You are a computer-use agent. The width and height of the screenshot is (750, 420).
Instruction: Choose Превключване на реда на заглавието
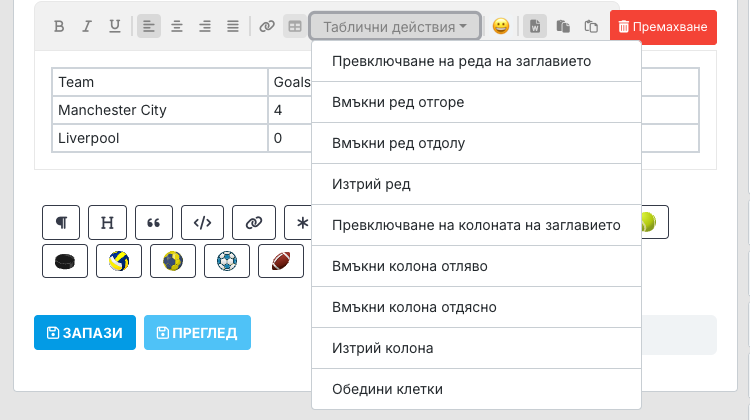point(476,61)
